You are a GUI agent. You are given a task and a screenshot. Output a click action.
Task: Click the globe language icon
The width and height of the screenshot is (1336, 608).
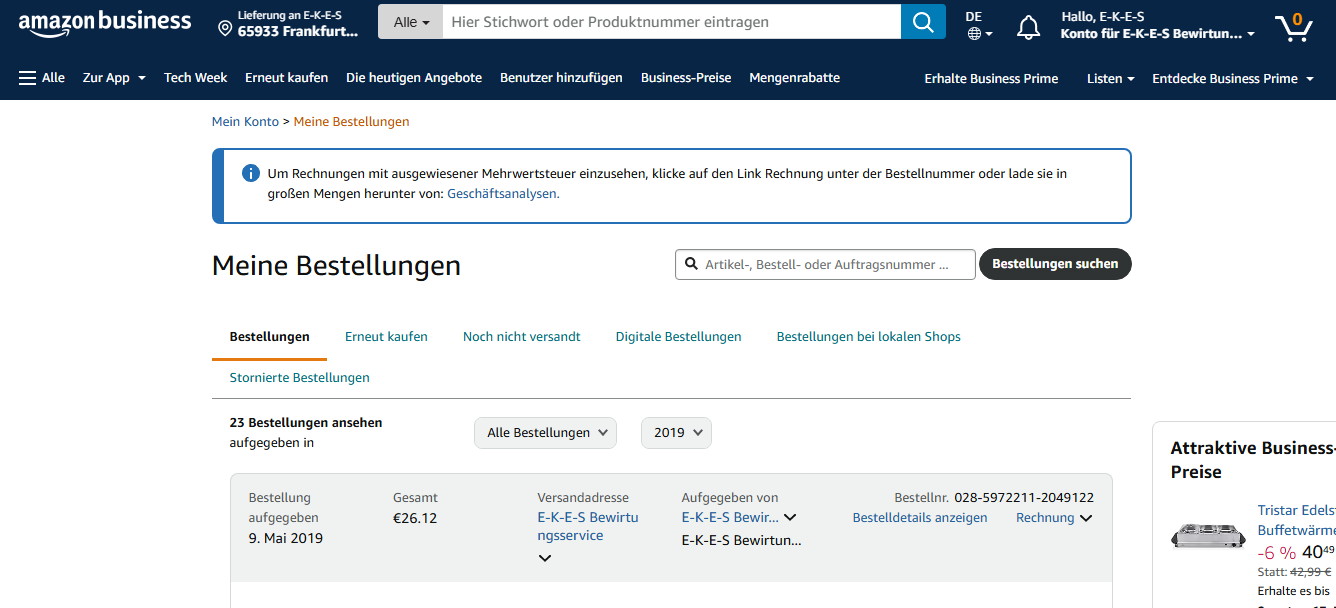(974, 34)
